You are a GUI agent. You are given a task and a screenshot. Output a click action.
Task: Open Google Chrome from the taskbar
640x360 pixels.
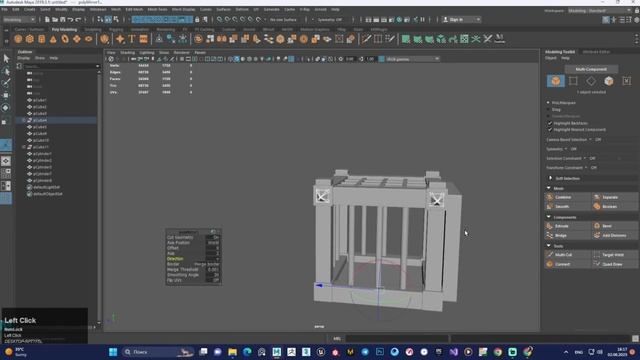(498, 352)
